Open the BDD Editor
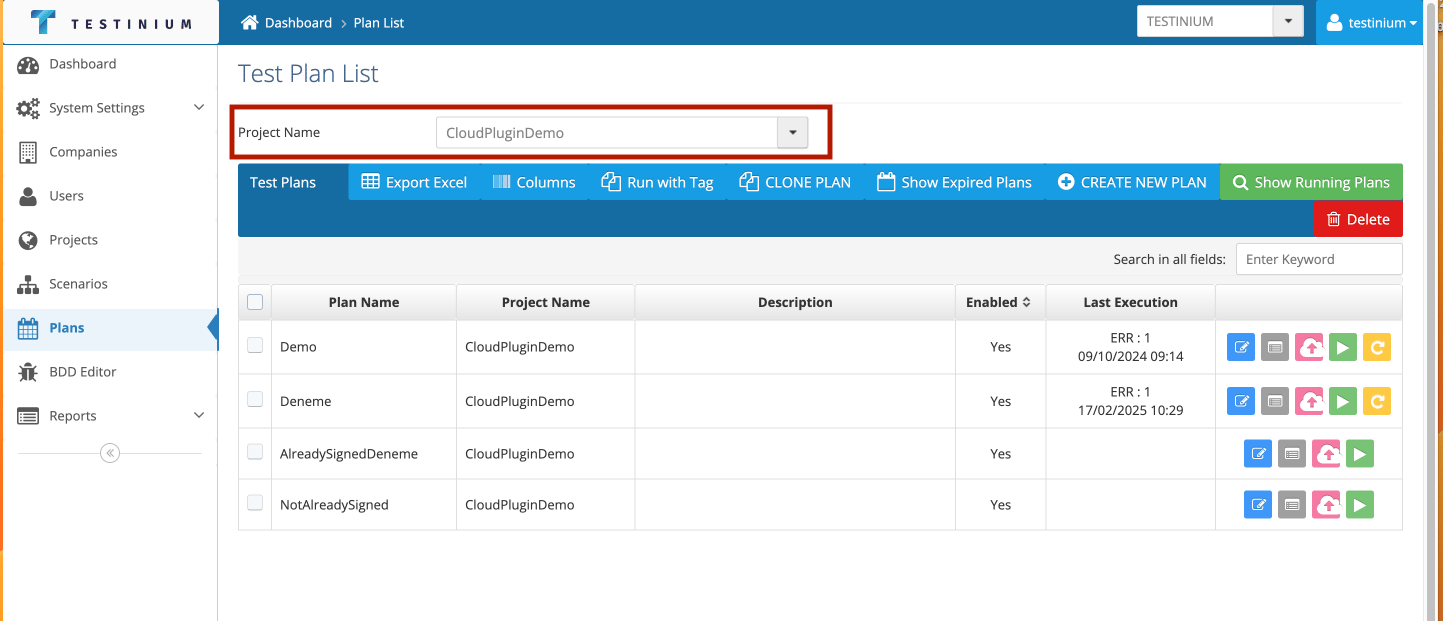The image size is (1443, 621). coord(110,372)
